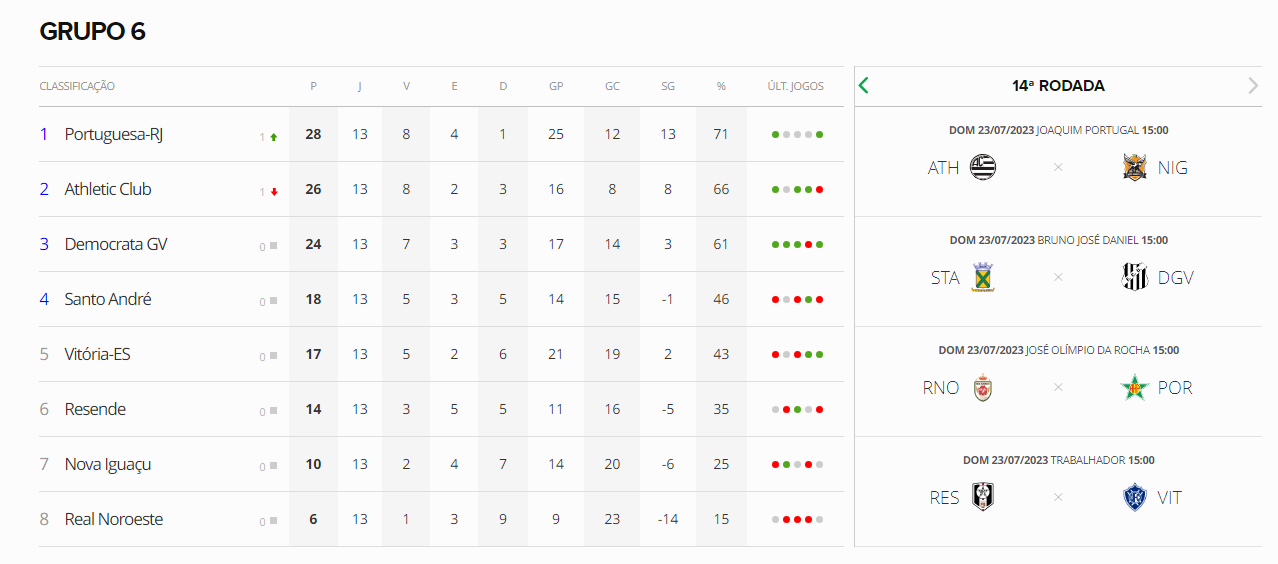Go to next round with gray arrow

1253,86
